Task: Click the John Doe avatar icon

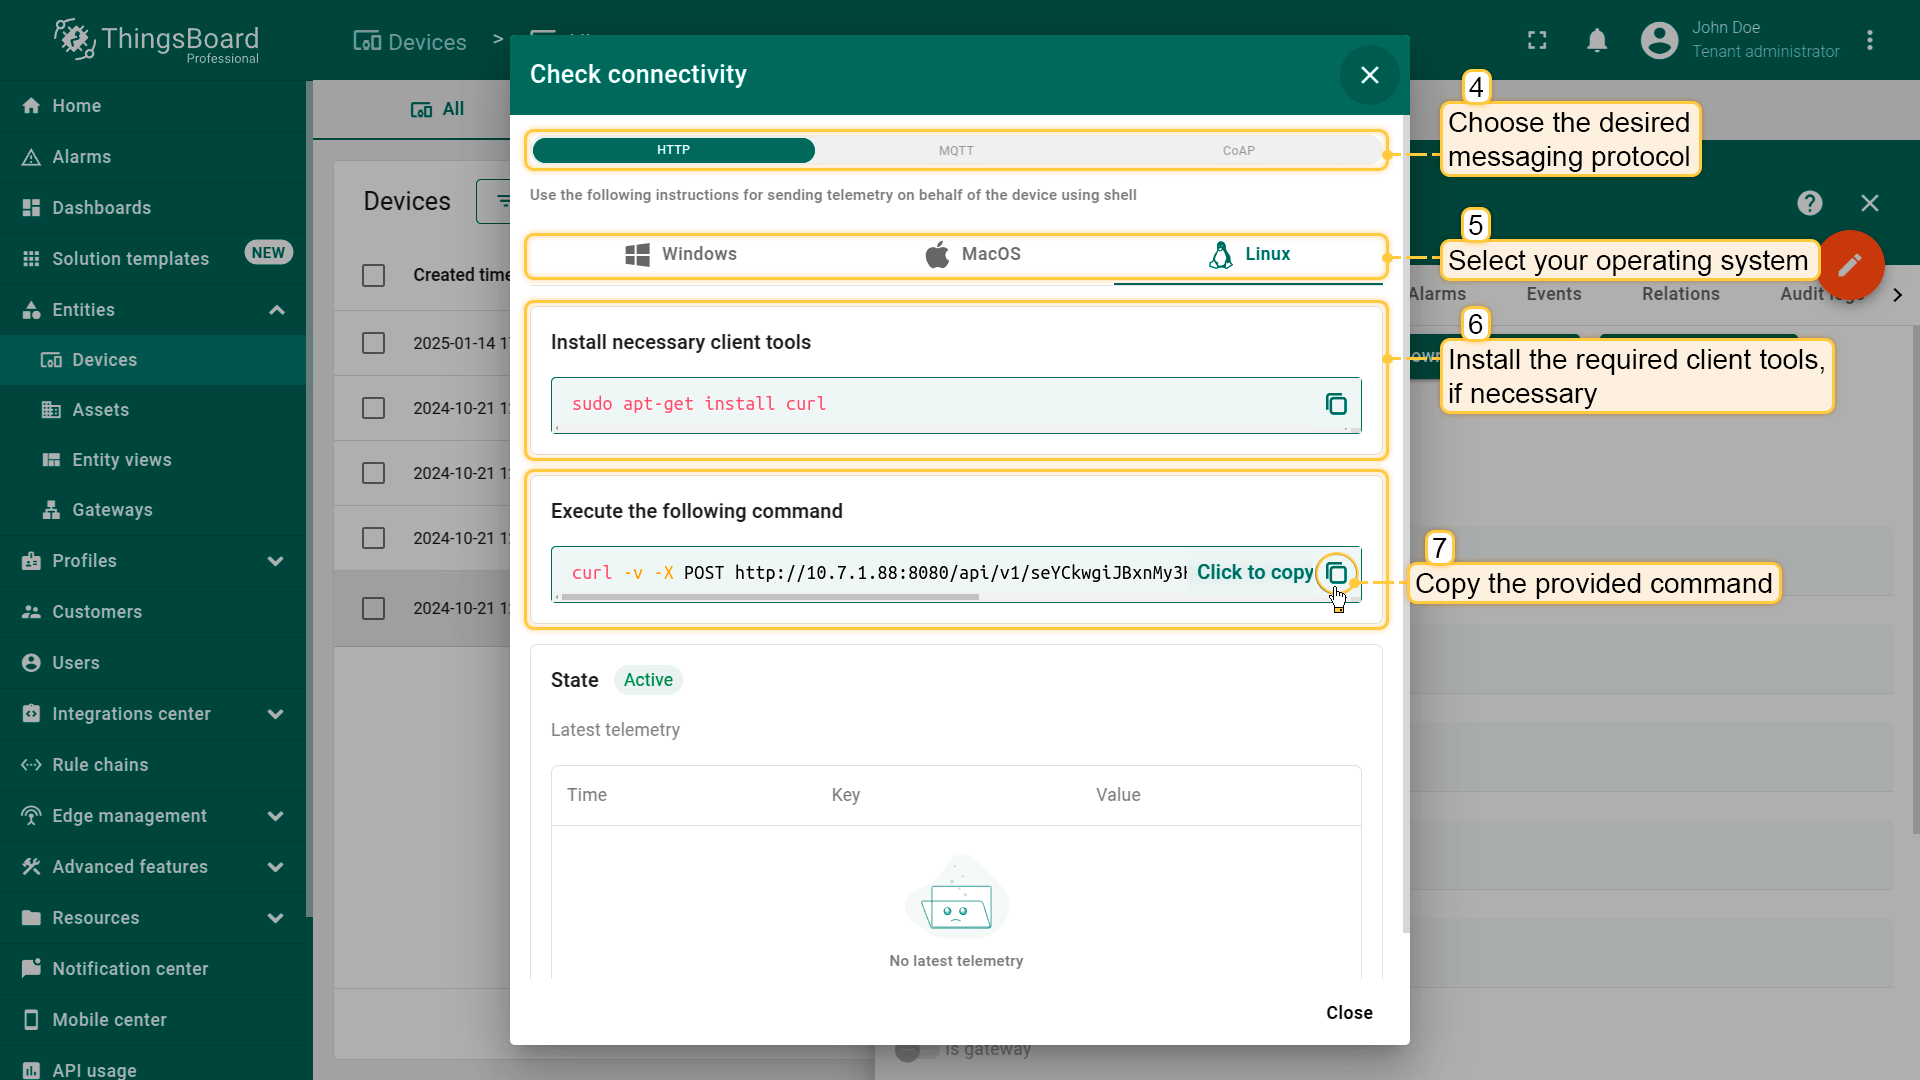Action: tap(1659, 40)
